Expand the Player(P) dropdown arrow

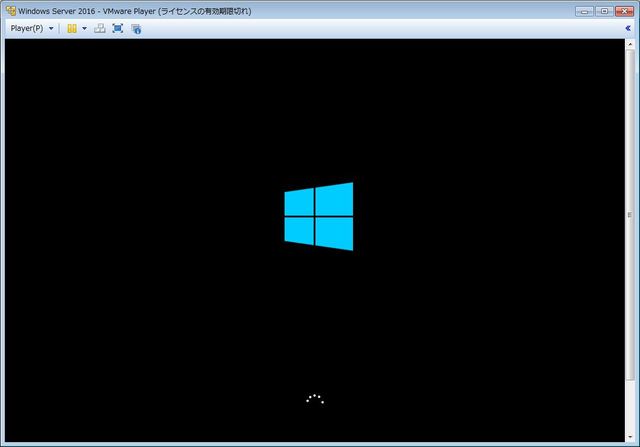pyautogui.click(x=51, y=29)
